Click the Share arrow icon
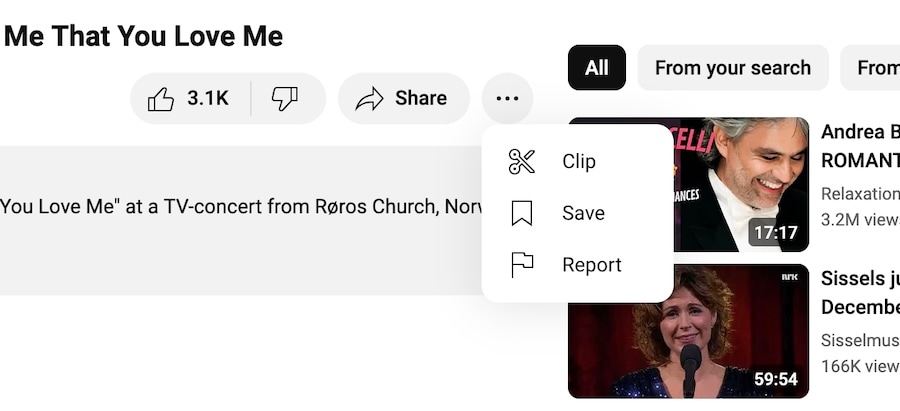Image resolution: width=900 pixels, height=411 pixels. point(369,99)
